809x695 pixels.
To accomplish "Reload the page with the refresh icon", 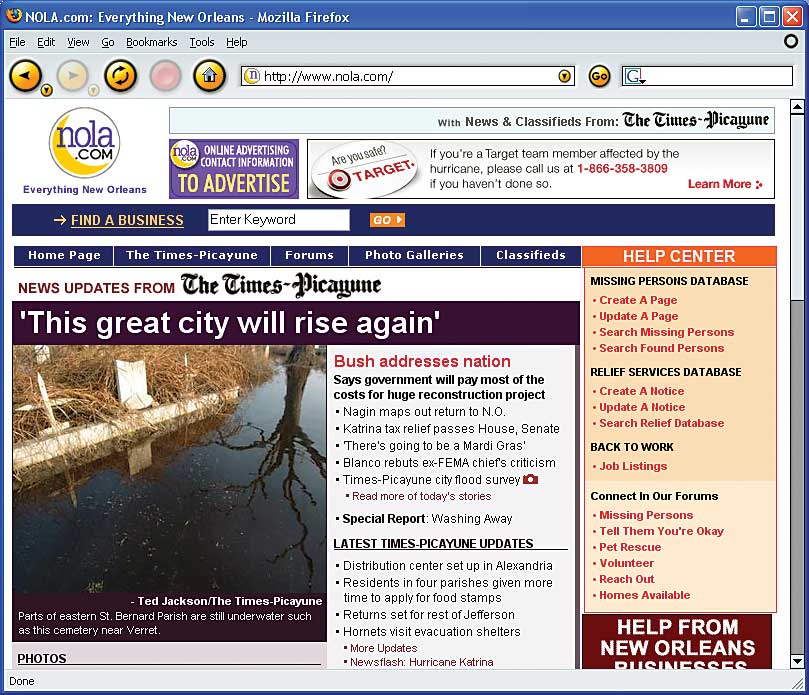I will click(121, 76).
